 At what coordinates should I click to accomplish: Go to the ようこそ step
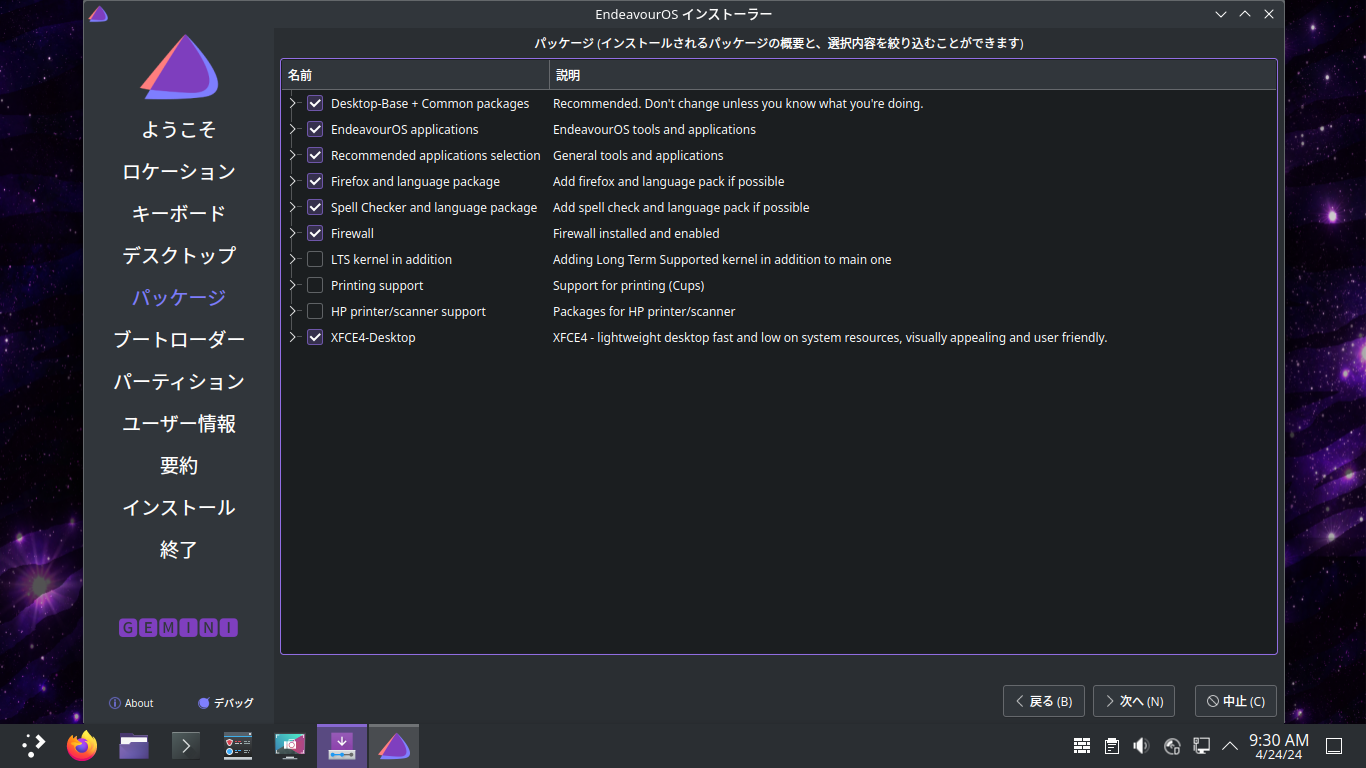[x=179, y=130]
